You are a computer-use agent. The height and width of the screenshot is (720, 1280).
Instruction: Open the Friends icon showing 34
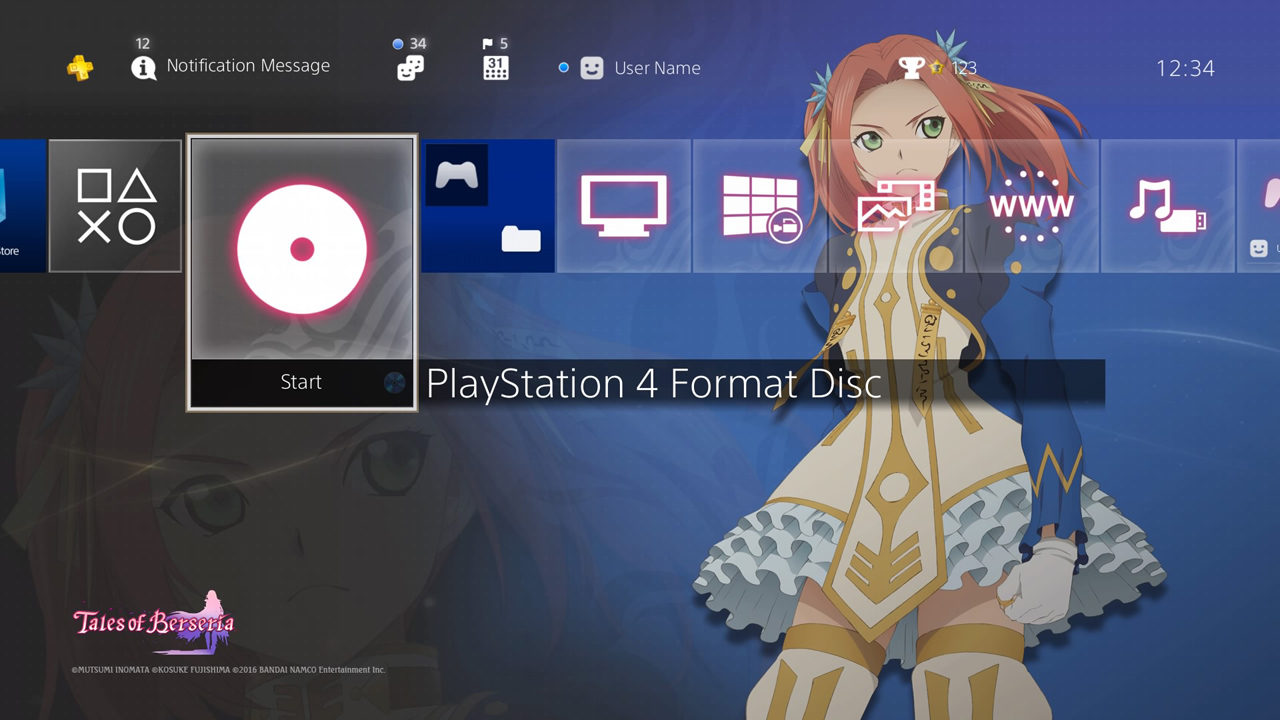point(410,67)
